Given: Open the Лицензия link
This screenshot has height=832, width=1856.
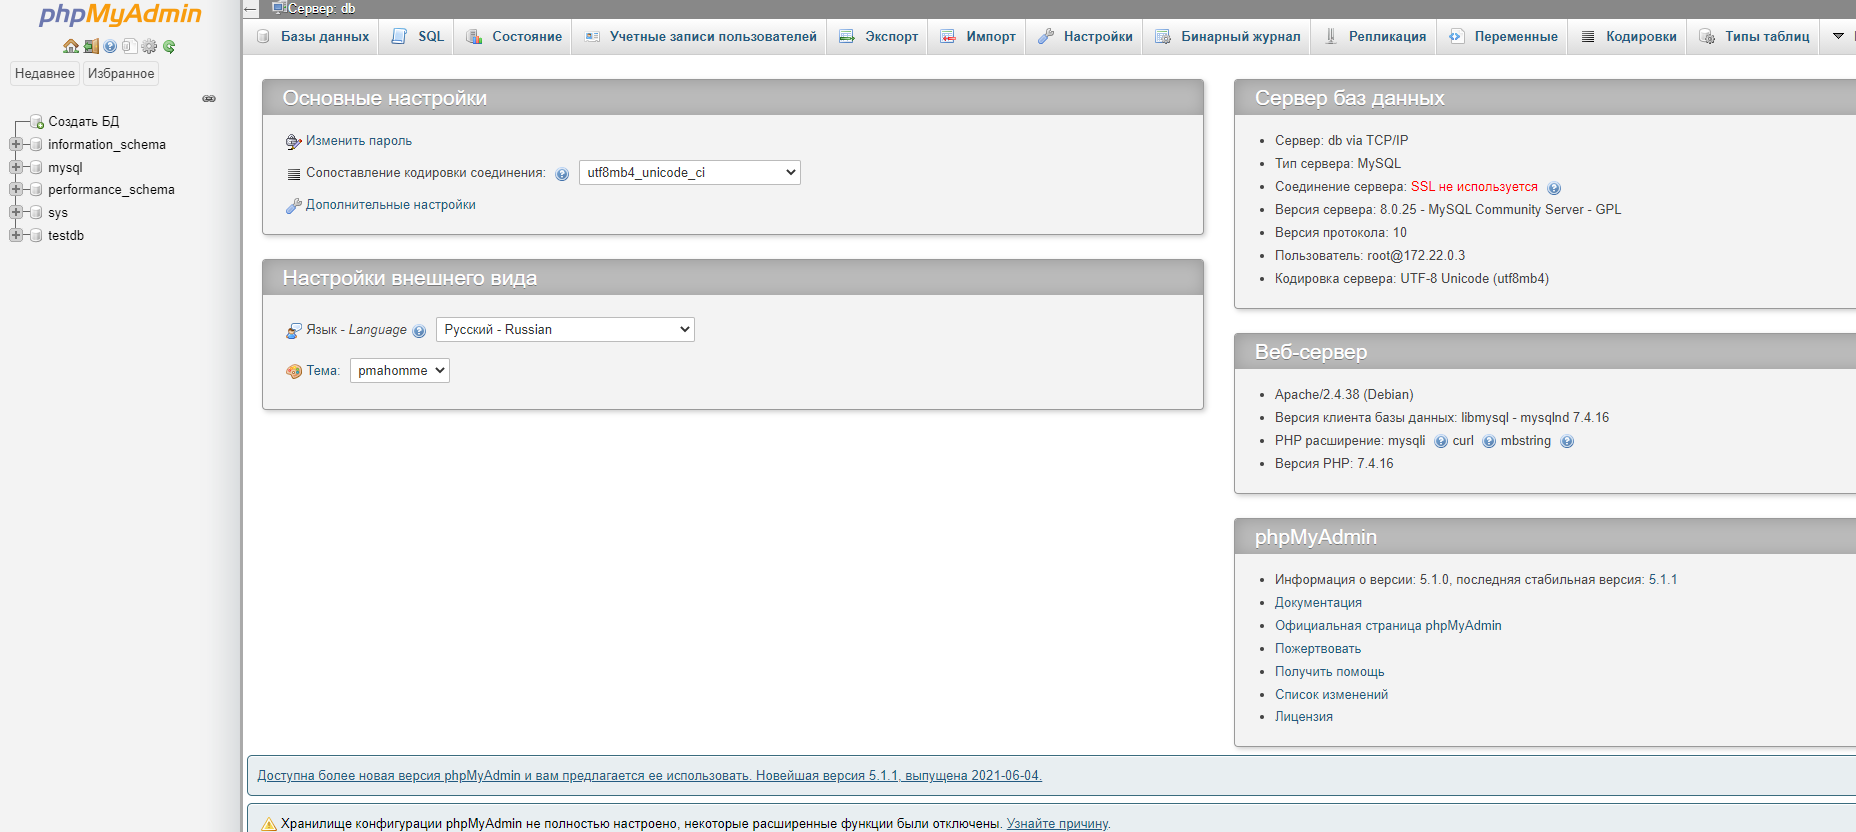Looking at the screenshot, I should point(1304,716).
